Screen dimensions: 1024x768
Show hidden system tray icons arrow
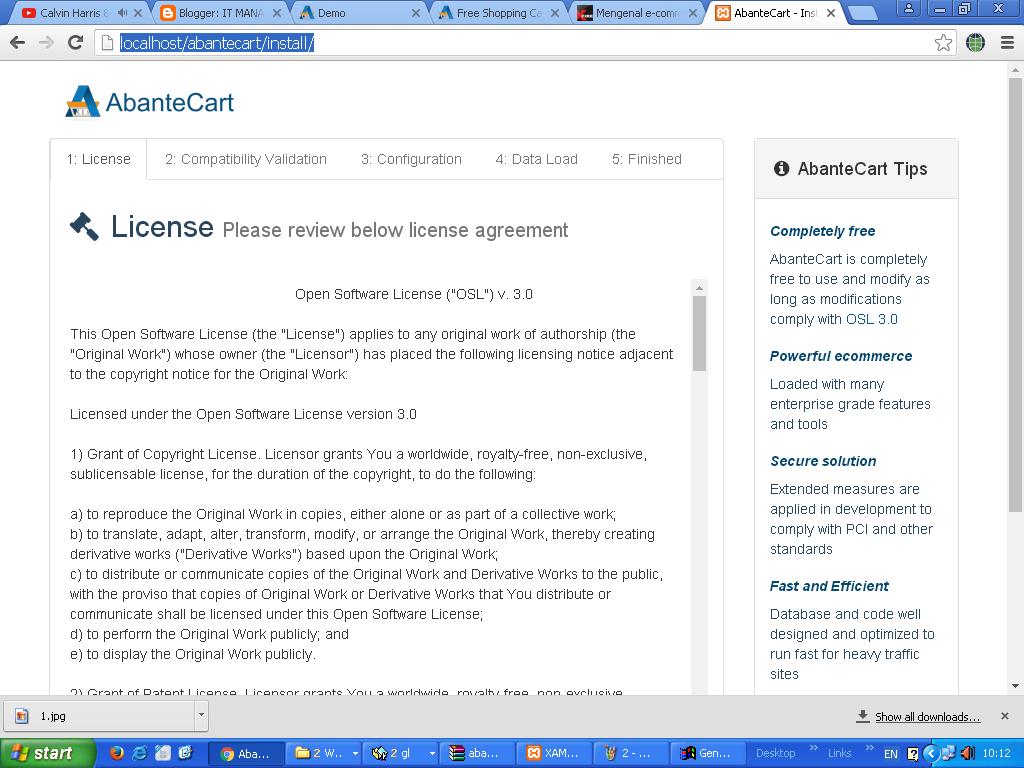(x=931, y=753)
